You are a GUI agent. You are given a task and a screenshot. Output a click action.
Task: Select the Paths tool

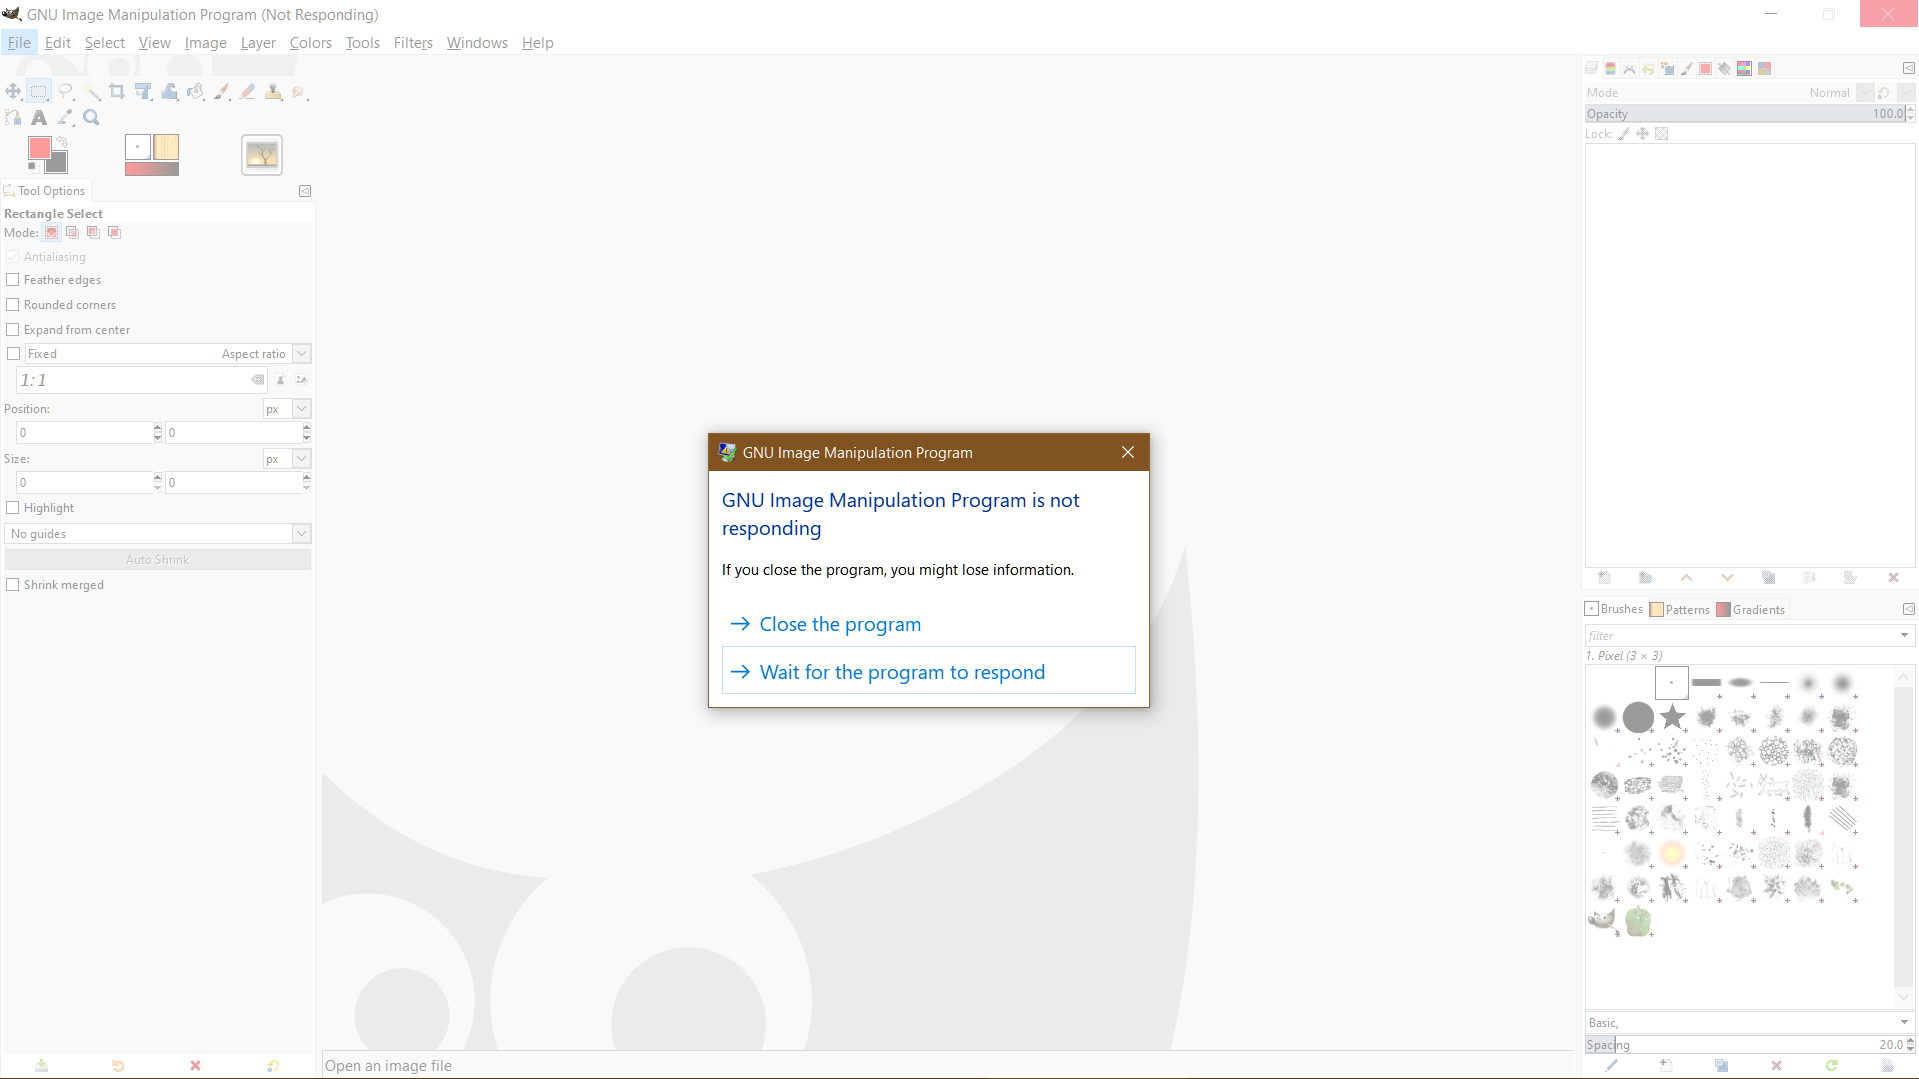(13, 118)
